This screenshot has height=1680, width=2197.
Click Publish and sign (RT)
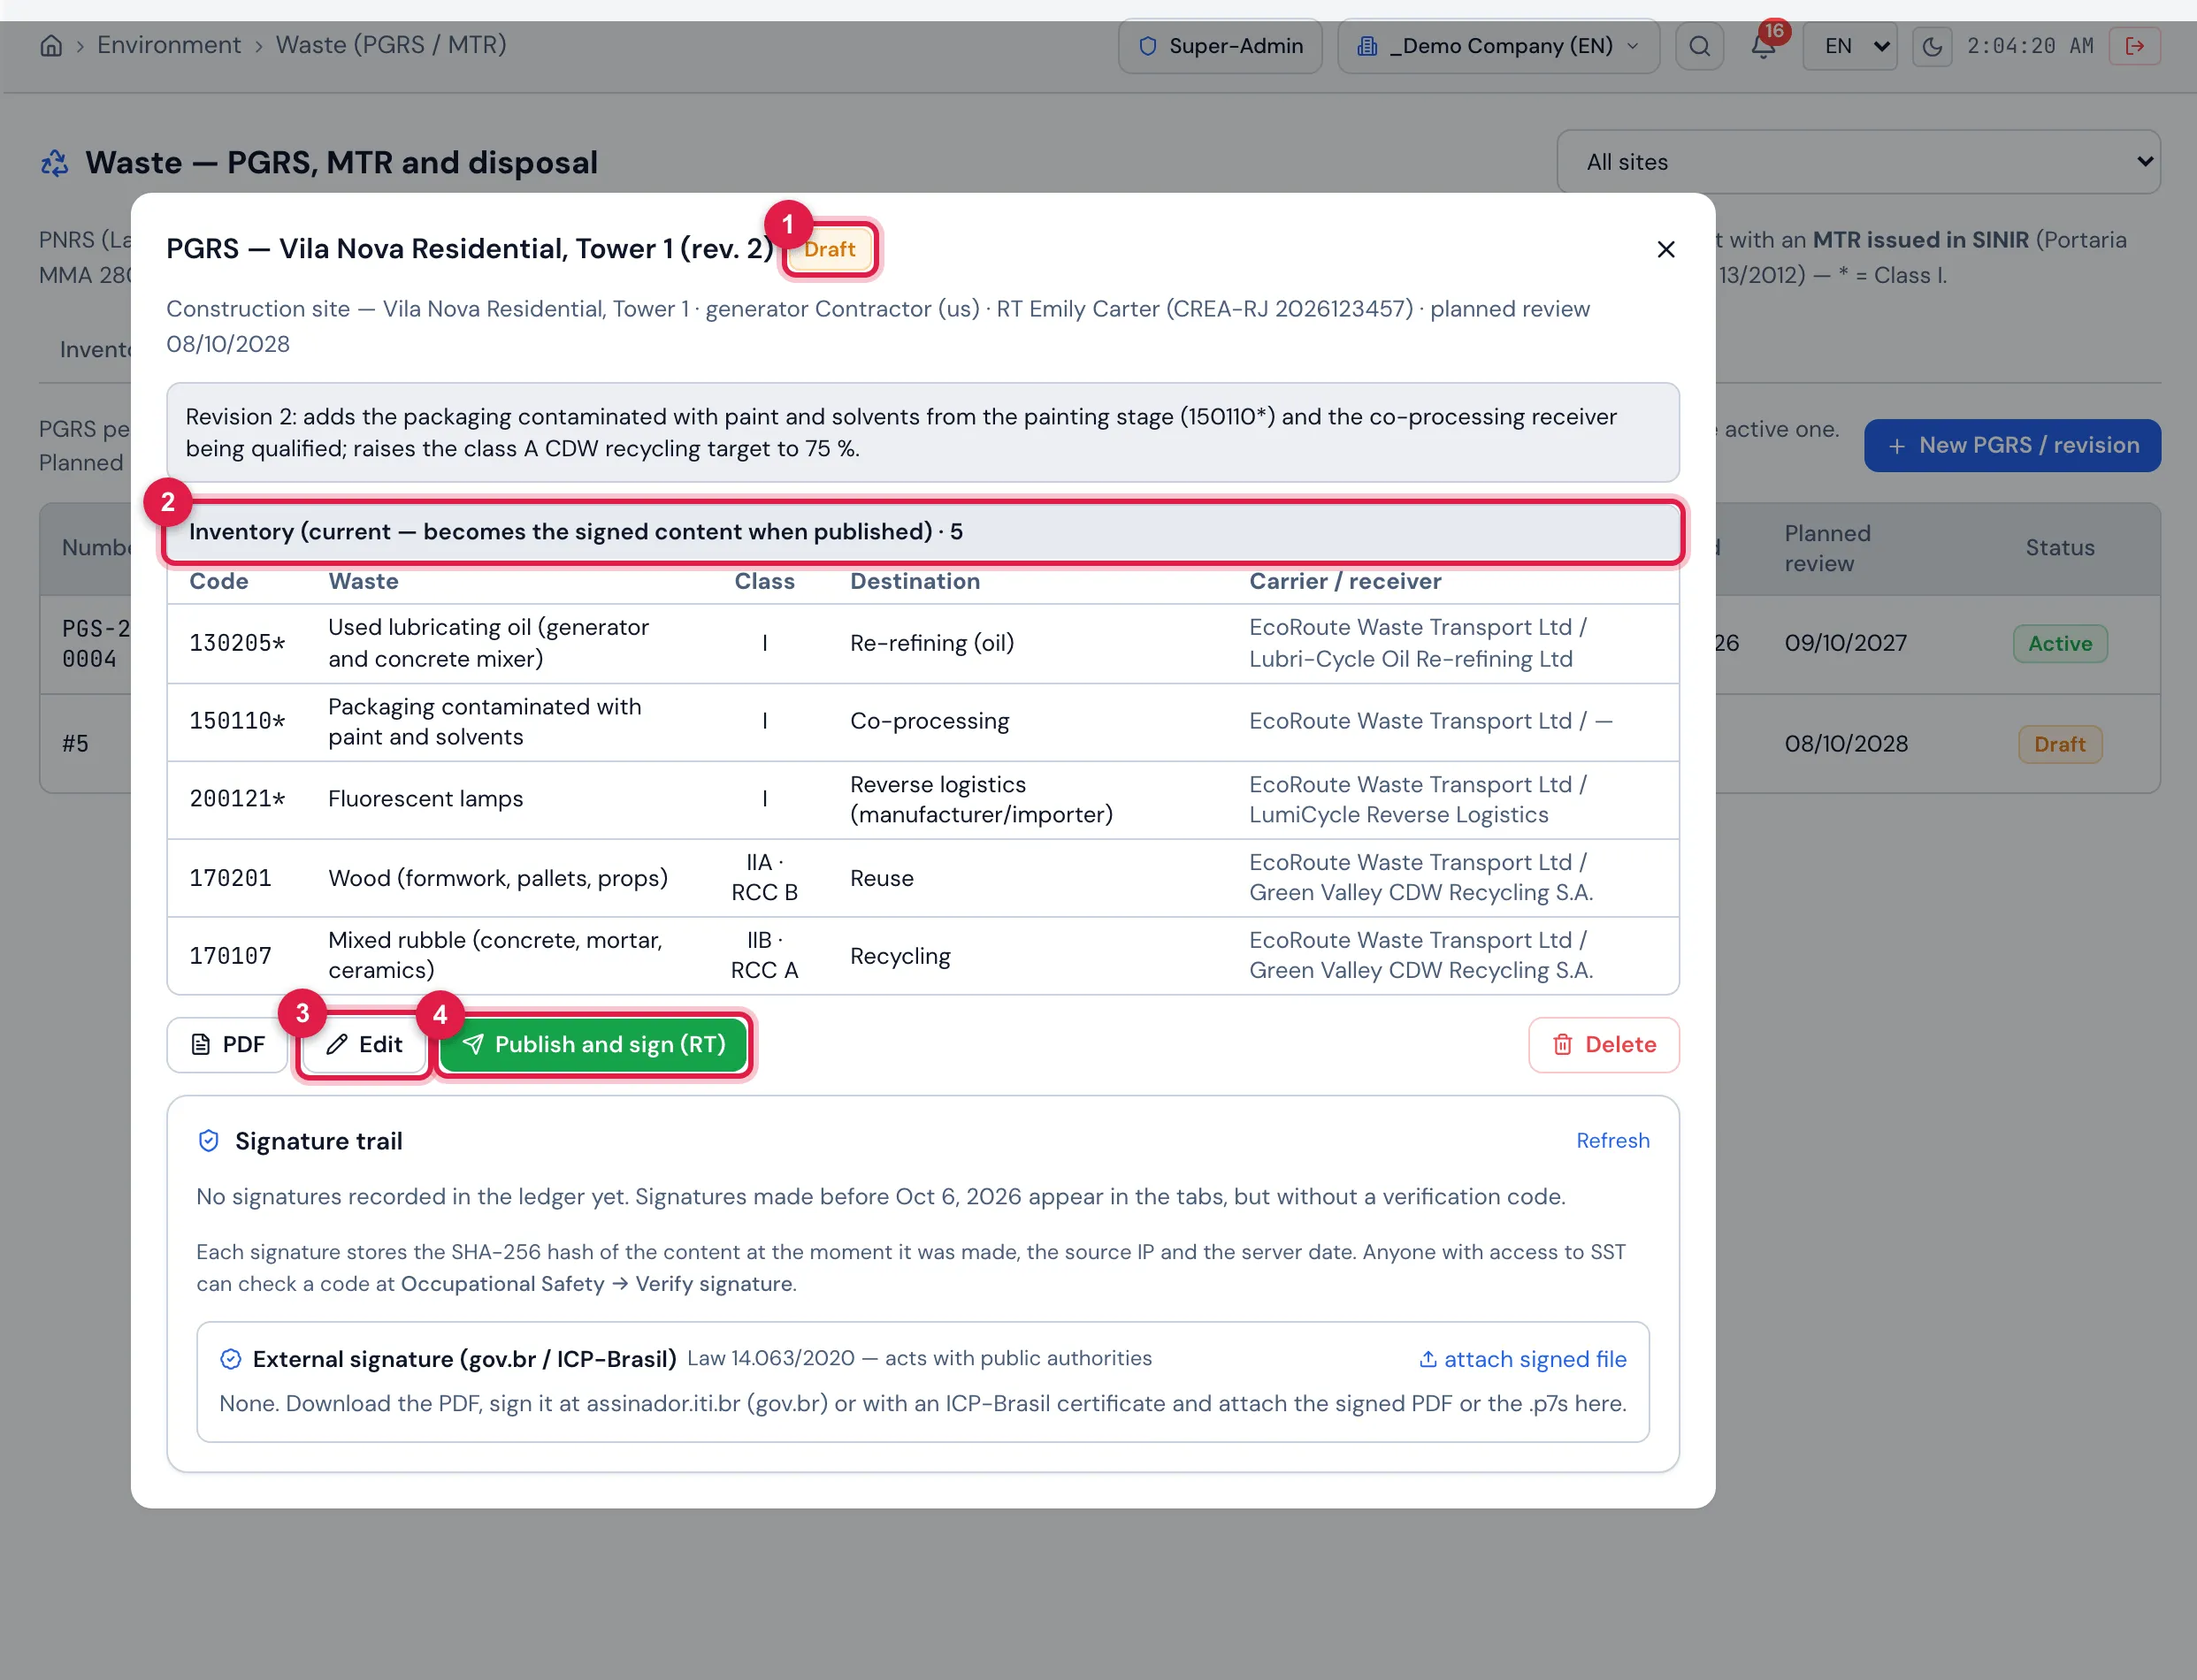click(594, 1045)
